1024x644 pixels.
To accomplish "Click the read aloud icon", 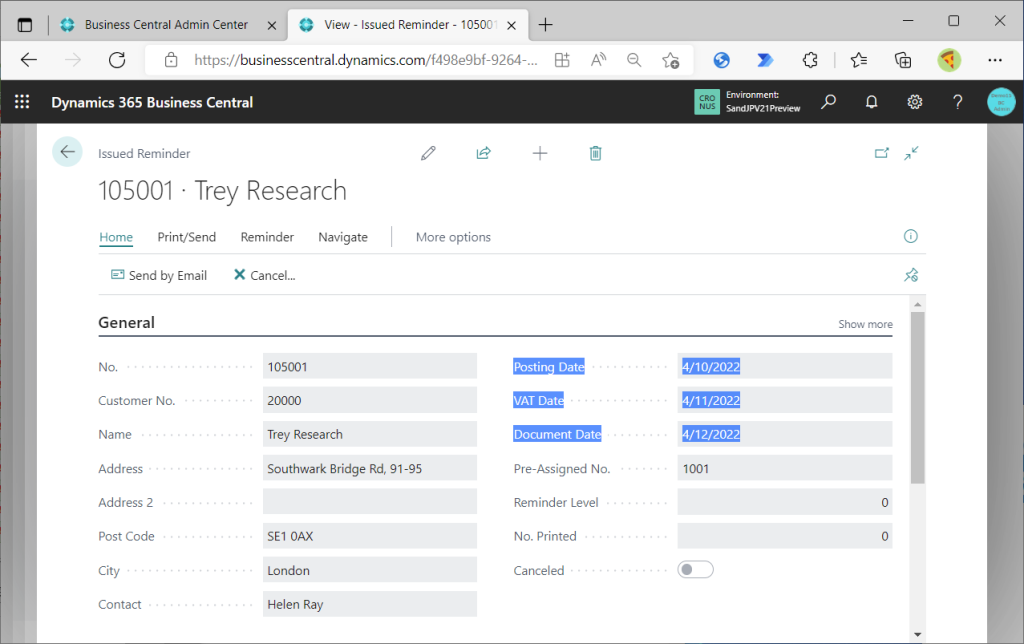I will pos(598,60).
